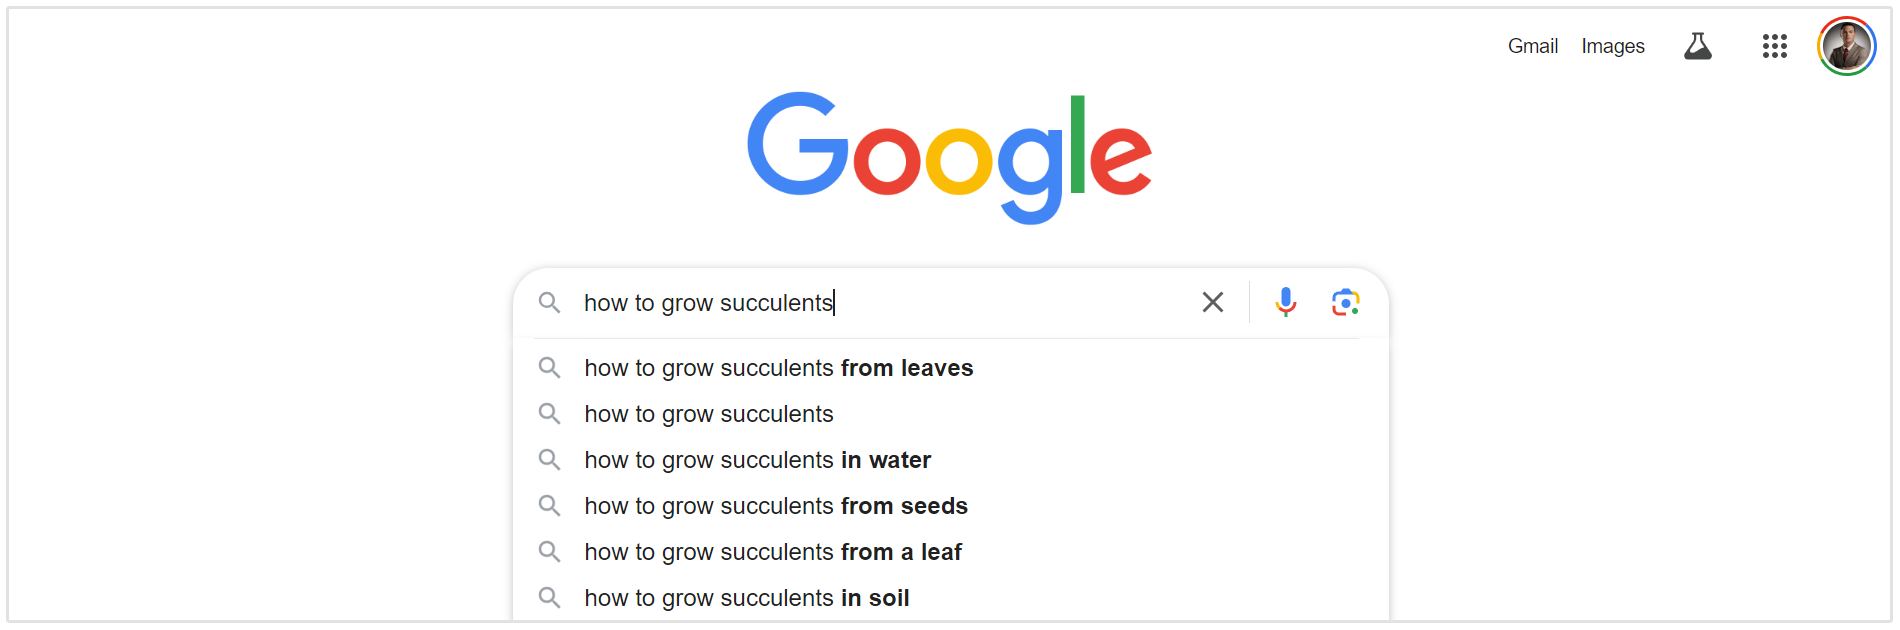Screen dimensions: 1900x630
Task: Choose suggestion ending 'in soil'
Action: tap(747, 598)
